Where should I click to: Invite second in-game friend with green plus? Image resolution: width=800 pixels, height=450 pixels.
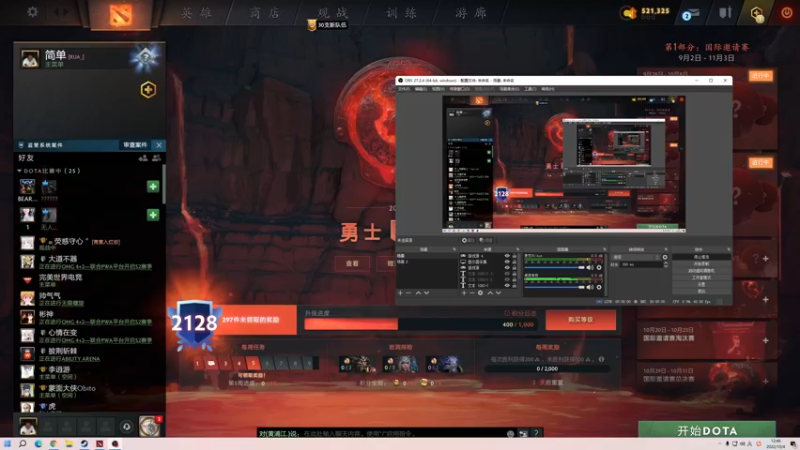(x=153, y=215)
